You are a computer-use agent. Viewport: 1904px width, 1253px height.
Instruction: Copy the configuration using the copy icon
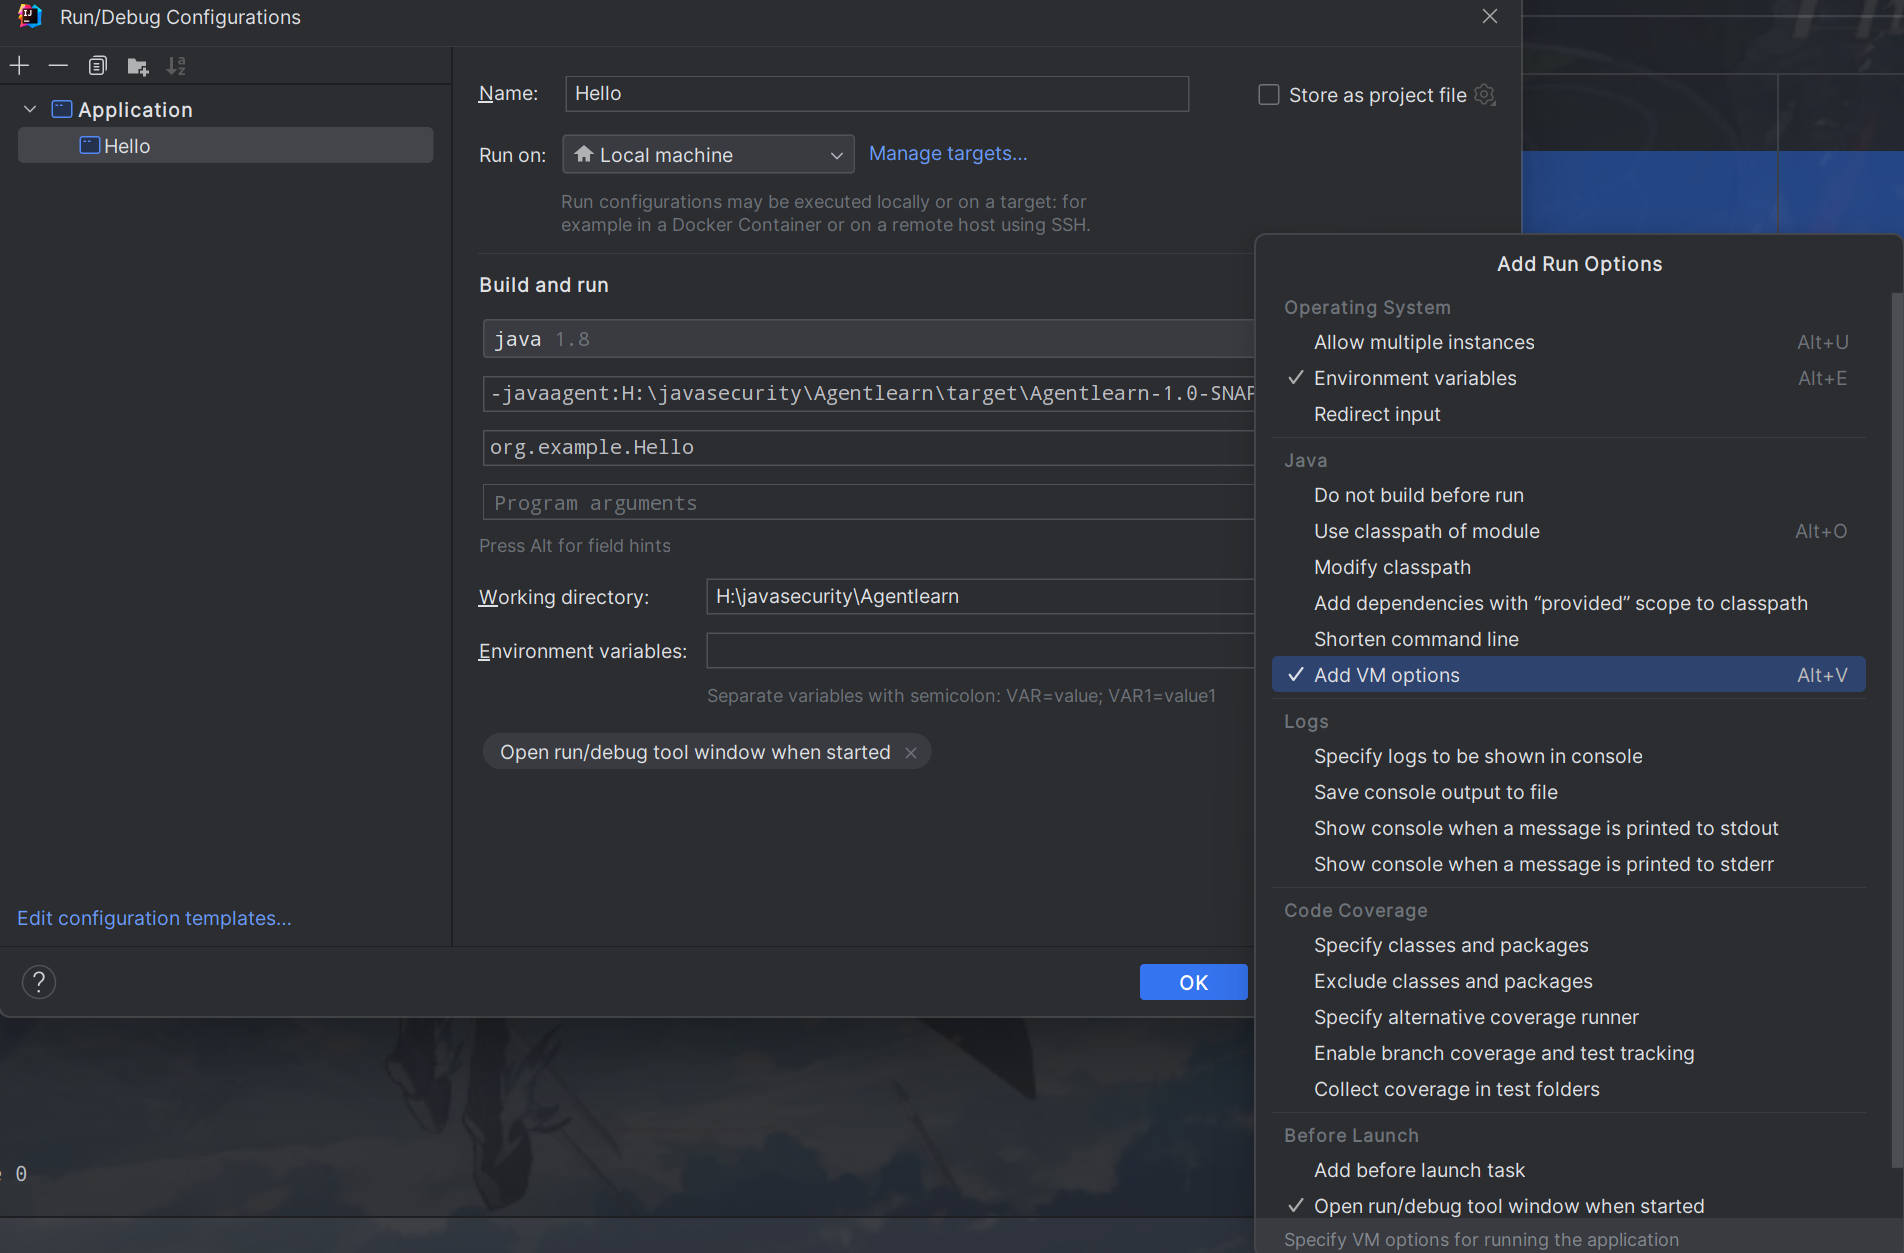97,66
